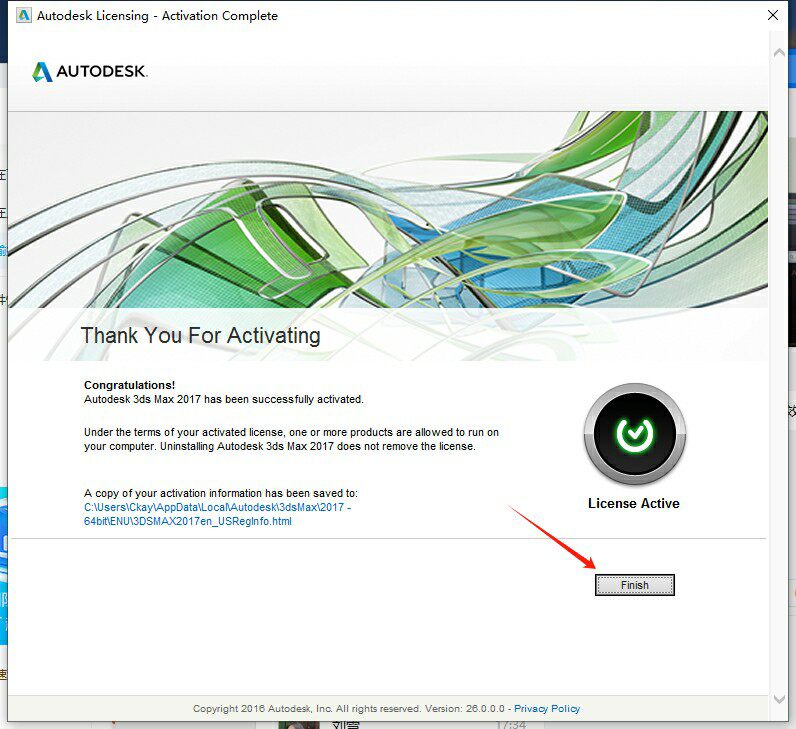Image resolution: width=796 pixels, height=729 pixels.
Task: Click 'Under the terms of your activated license' text
Action: [291, 439]
